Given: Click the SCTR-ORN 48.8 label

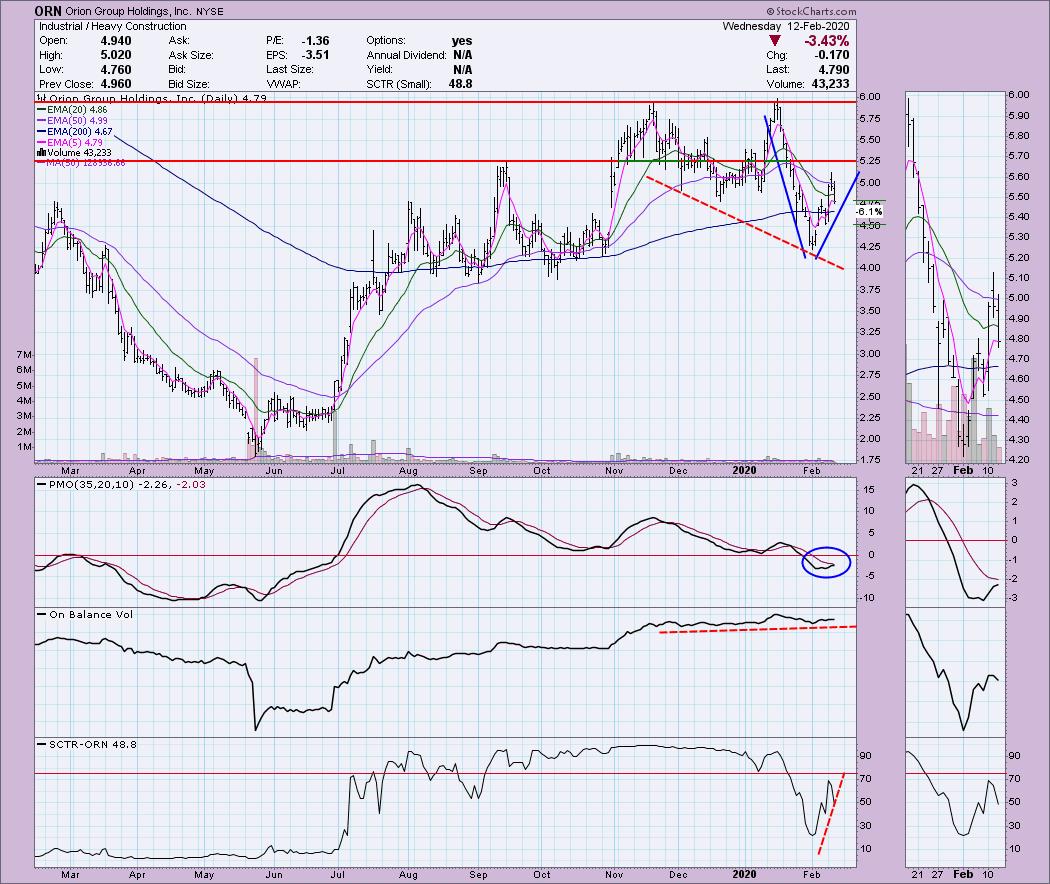Looking at the screenshot, I should click(x=87, y=744).
